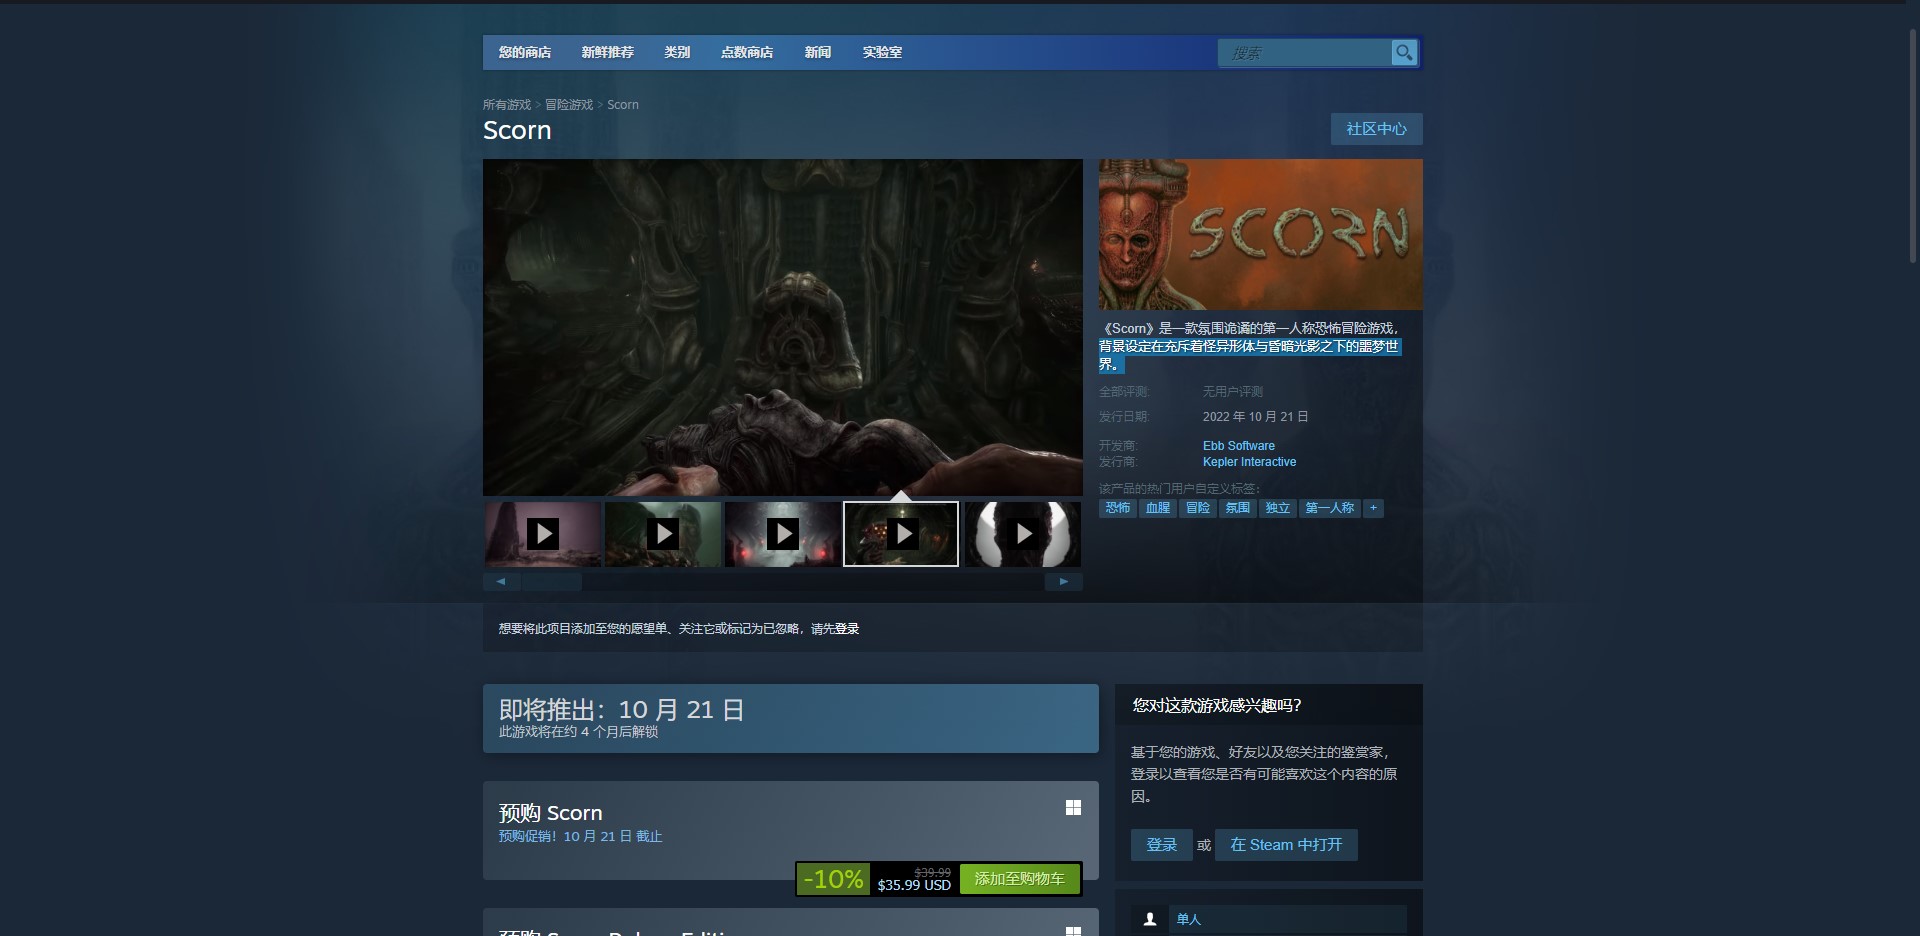This screenshot has width=1920, height=936.
Task: Click the single-player person icon
Action: click(1150, 919)
